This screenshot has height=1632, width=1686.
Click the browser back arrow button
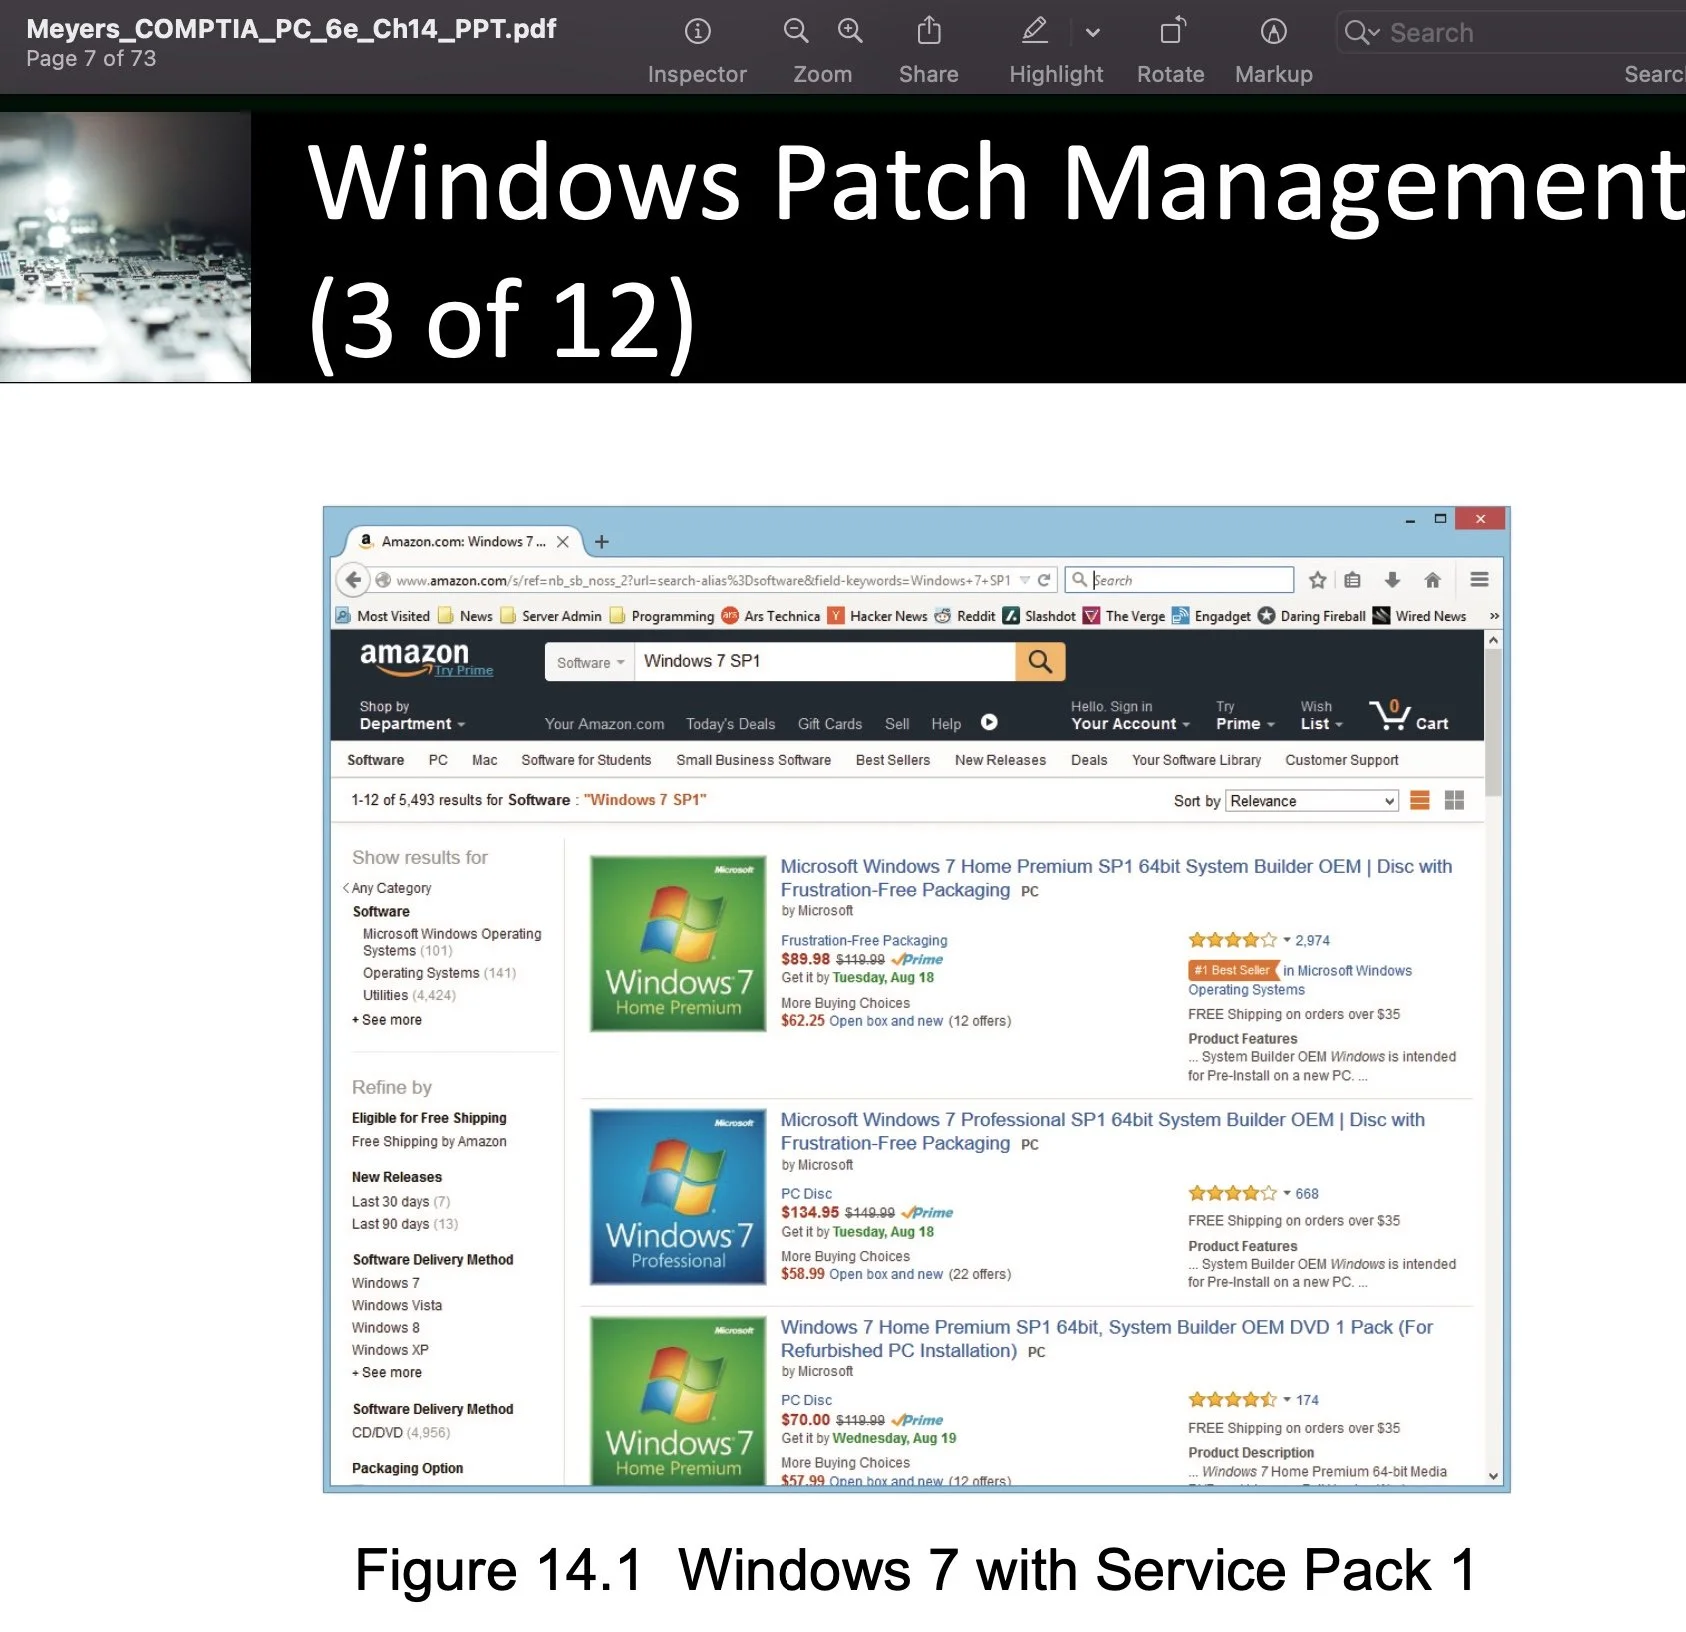click(x=353, y=580)
